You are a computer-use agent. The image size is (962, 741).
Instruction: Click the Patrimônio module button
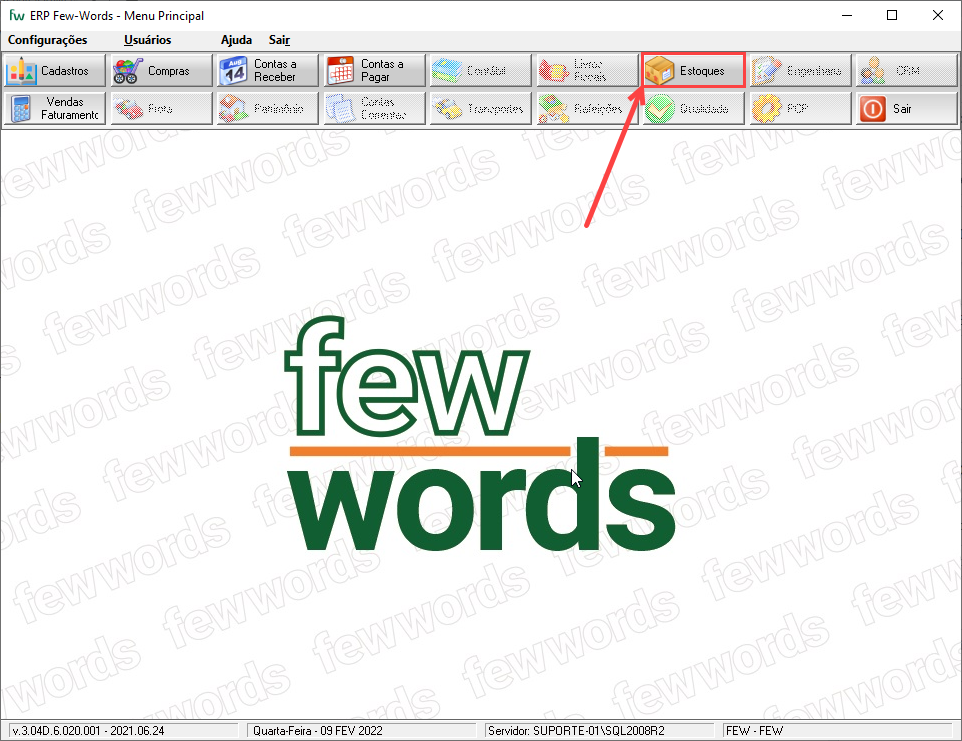pyautogui.click(x=268, y=109)
